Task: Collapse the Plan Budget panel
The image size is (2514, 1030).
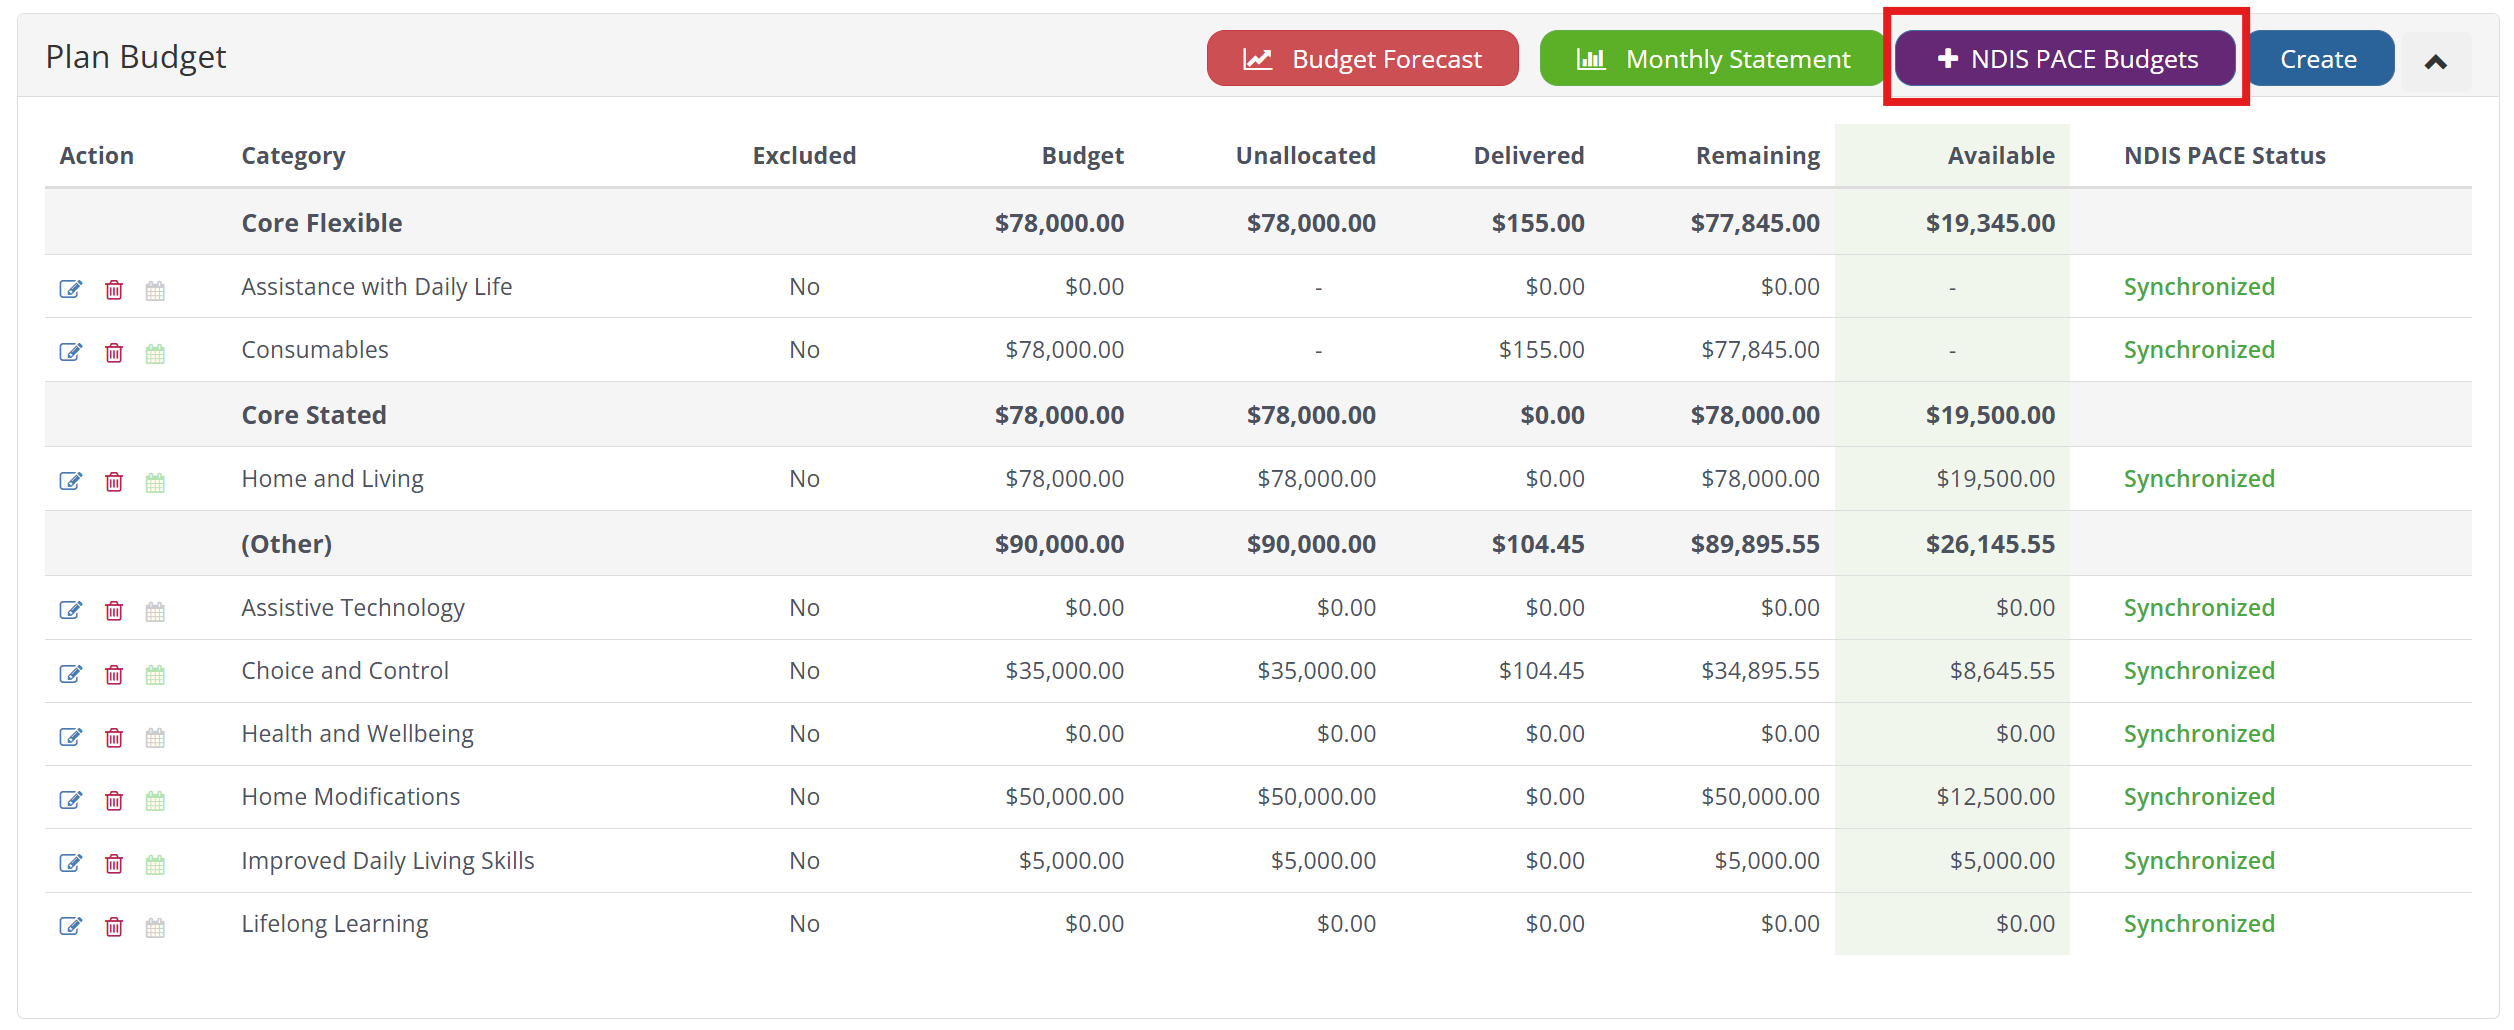Action: click(x=2435, y=62)
